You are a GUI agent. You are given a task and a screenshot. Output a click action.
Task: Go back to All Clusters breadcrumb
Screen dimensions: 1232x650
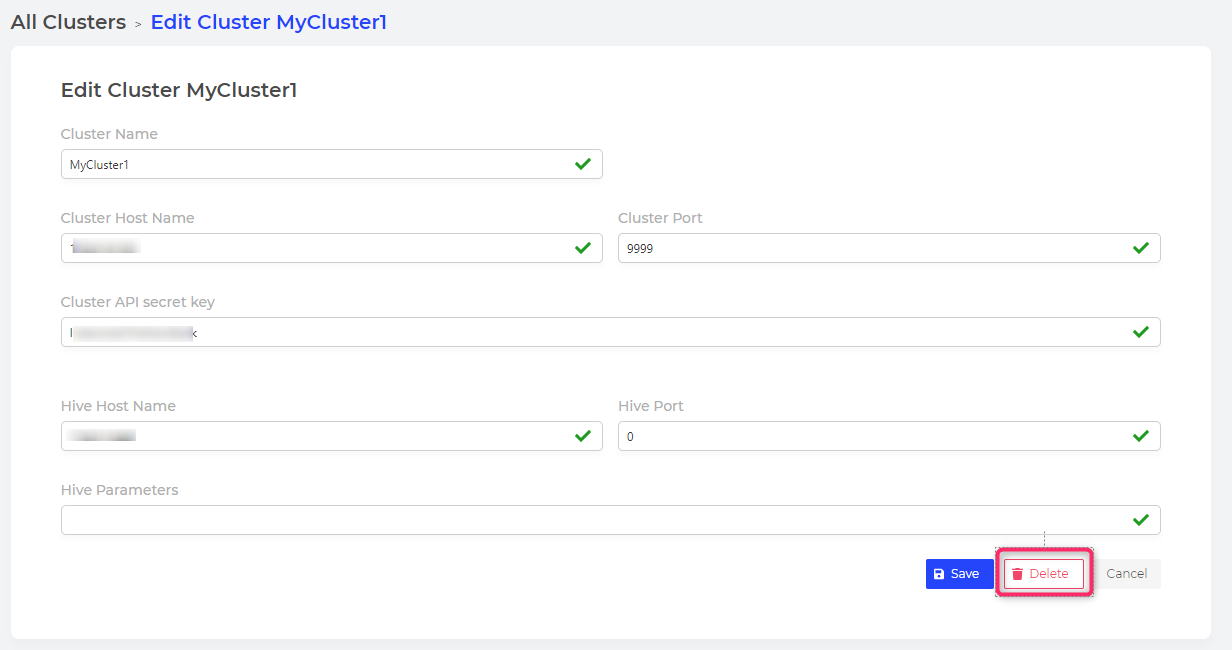[x=68, y=22]
